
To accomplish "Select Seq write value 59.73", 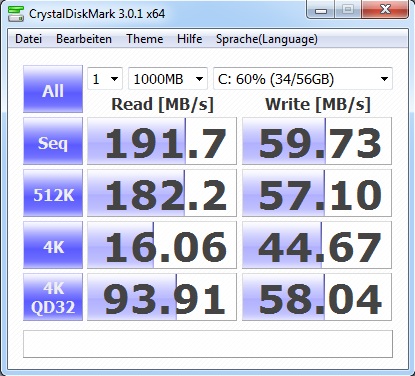I will point(317,141).
